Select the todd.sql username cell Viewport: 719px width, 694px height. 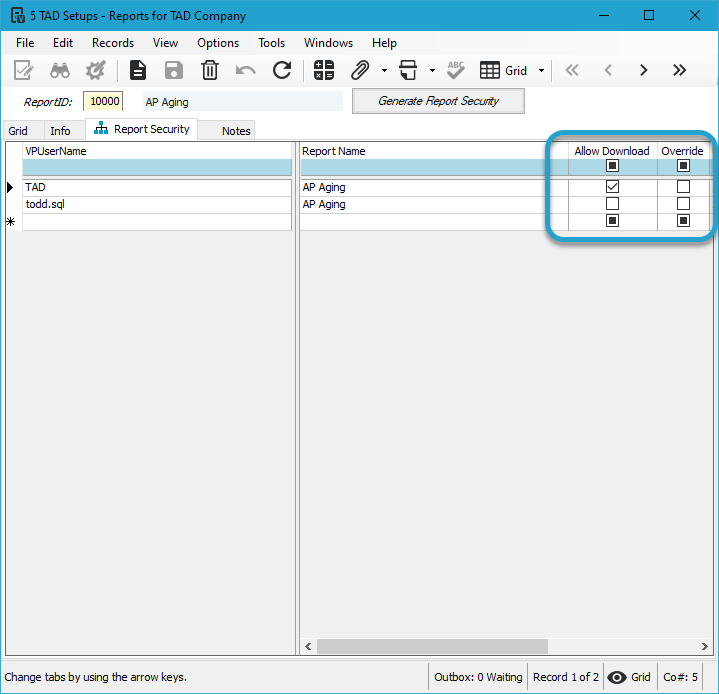pyautogui.click(x=157, y=204)
